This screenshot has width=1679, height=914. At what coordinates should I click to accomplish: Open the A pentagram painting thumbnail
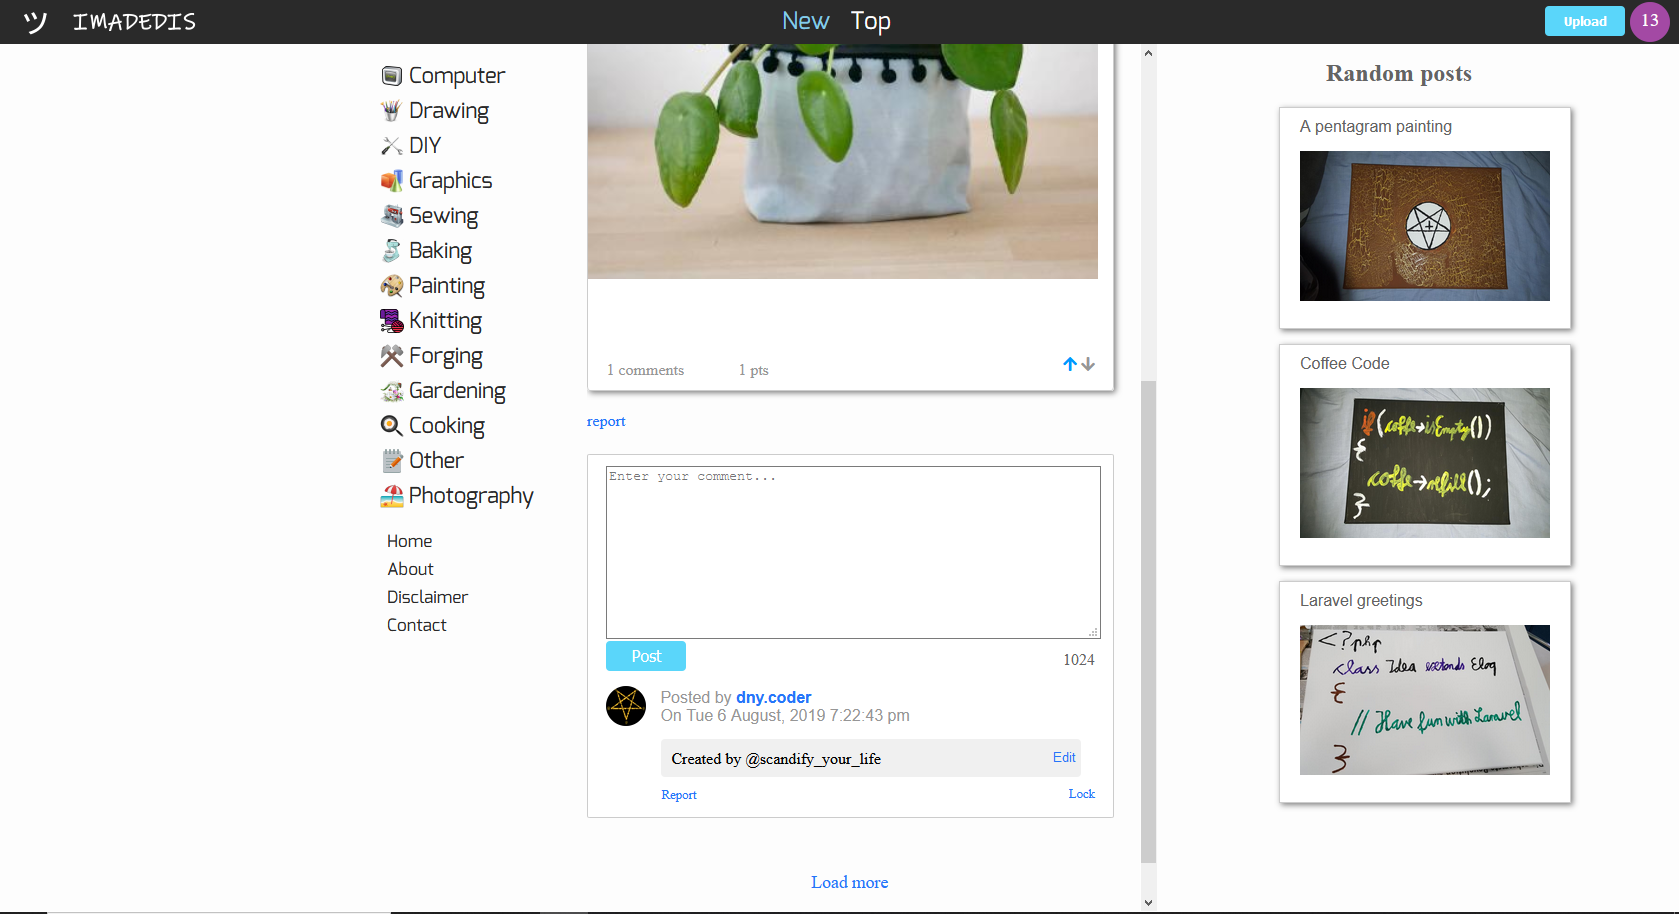pyautogui.click(x=1425, y=226)
